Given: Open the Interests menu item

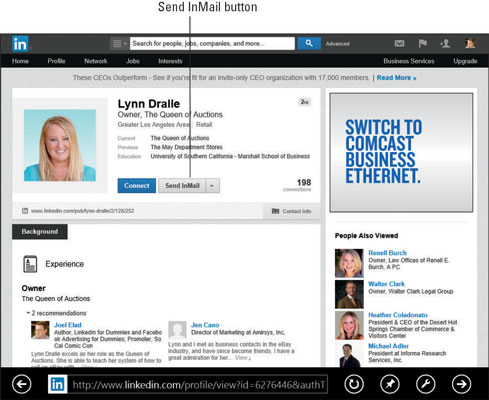Looking at the screenshot, I should [170, 61].
